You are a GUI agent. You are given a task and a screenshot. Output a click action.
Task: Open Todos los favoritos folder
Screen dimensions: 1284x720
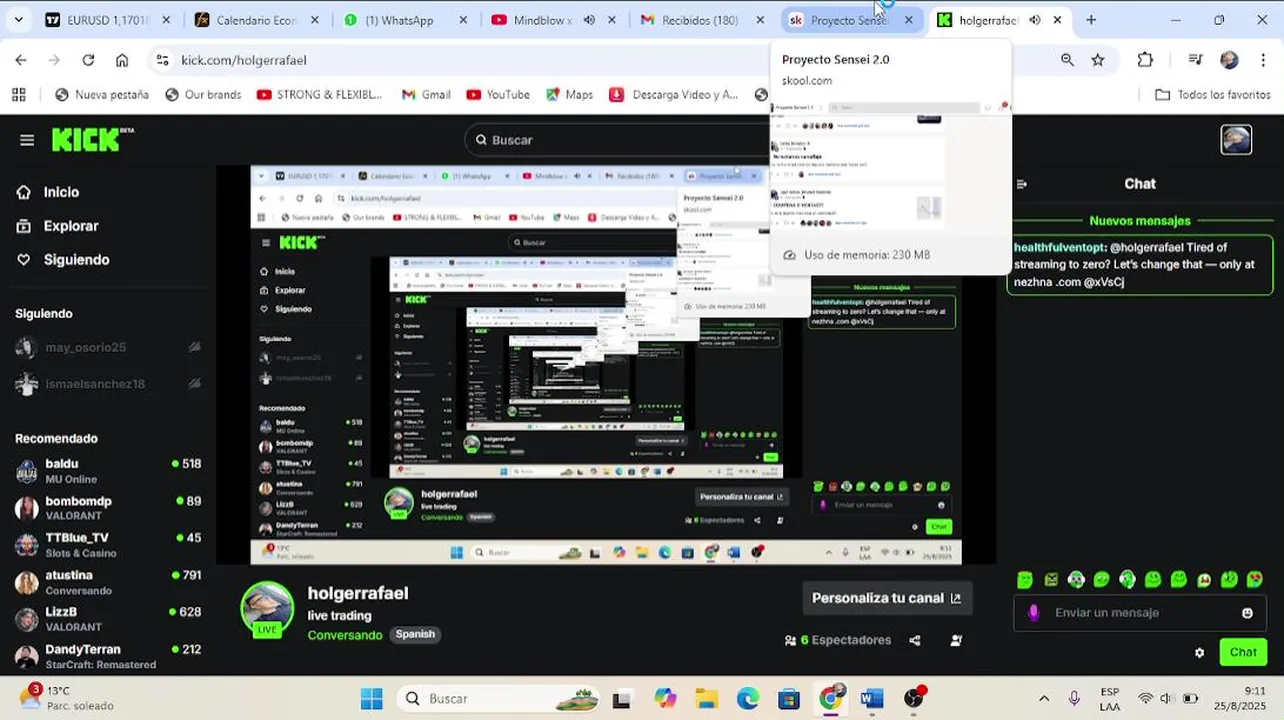coord(1212,95)
